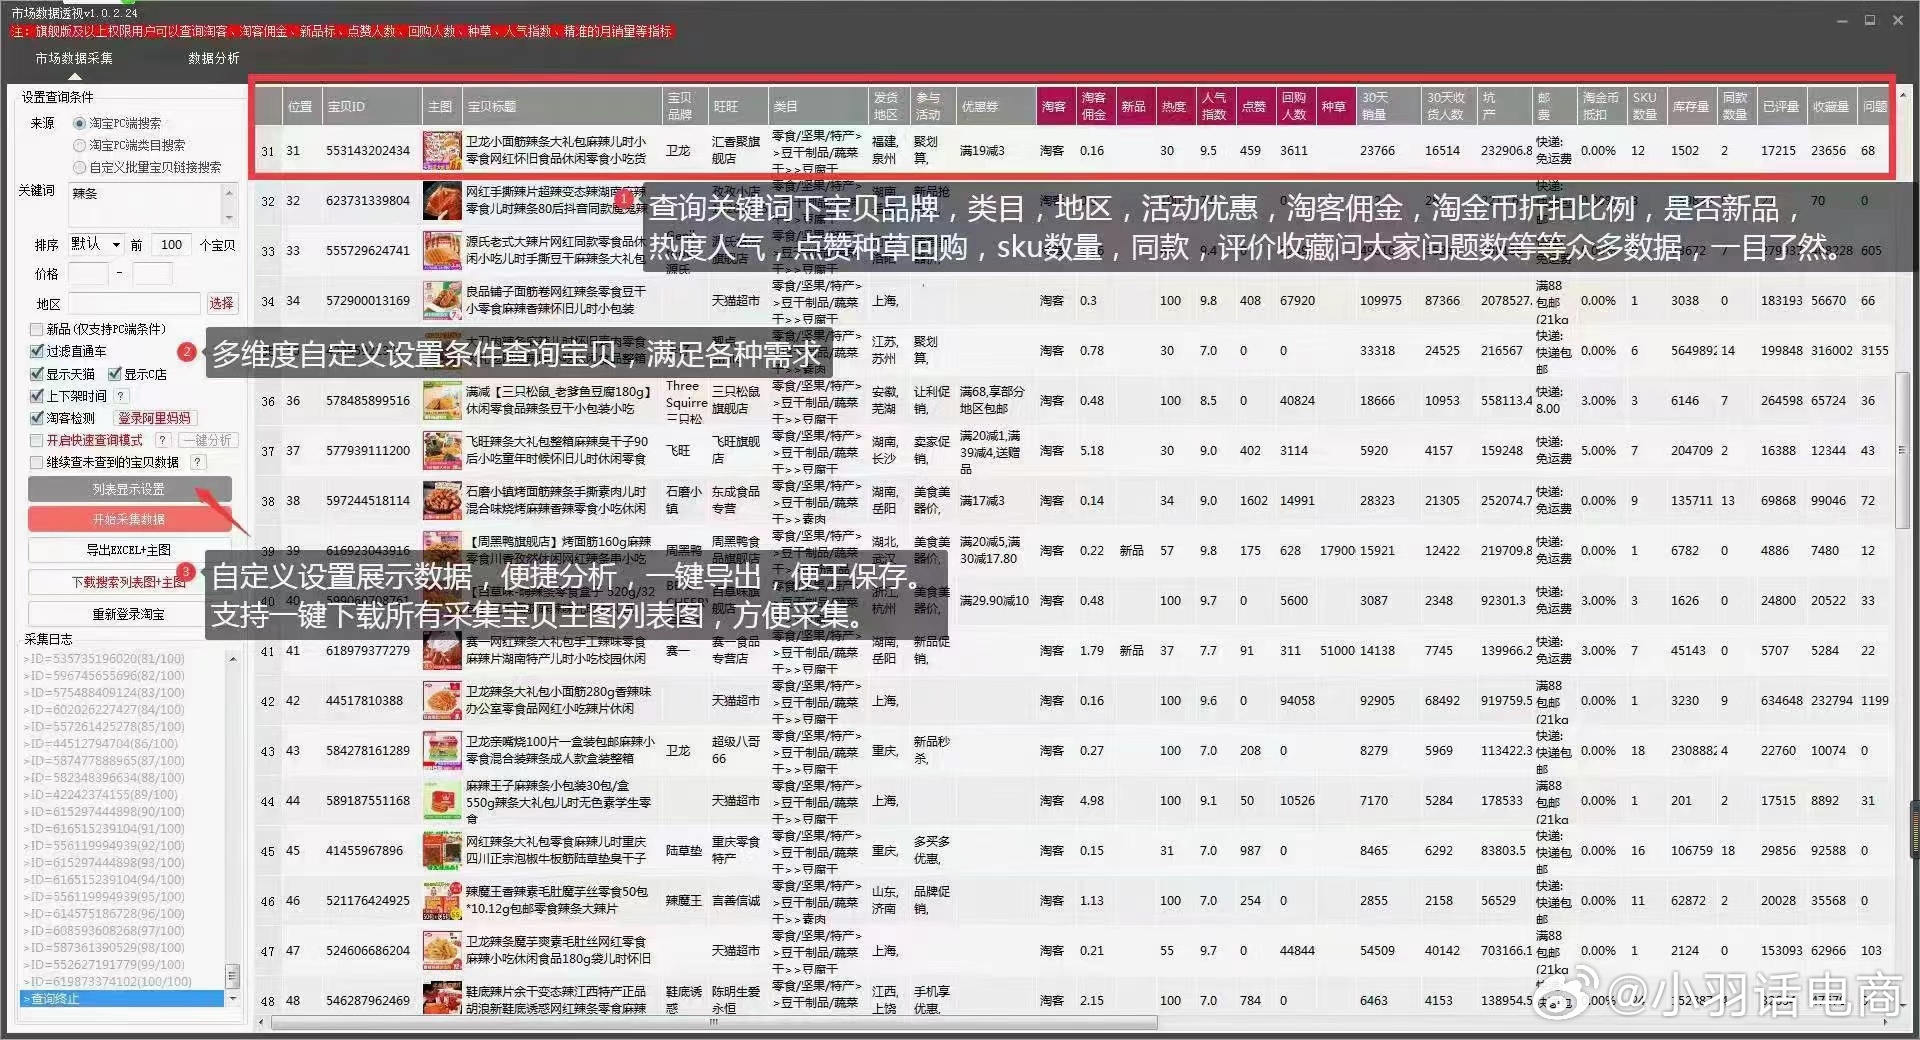Select log entry >查询终止
Screen dimensions: 1920x1040
pyautogui.click(x=123, y=999)
